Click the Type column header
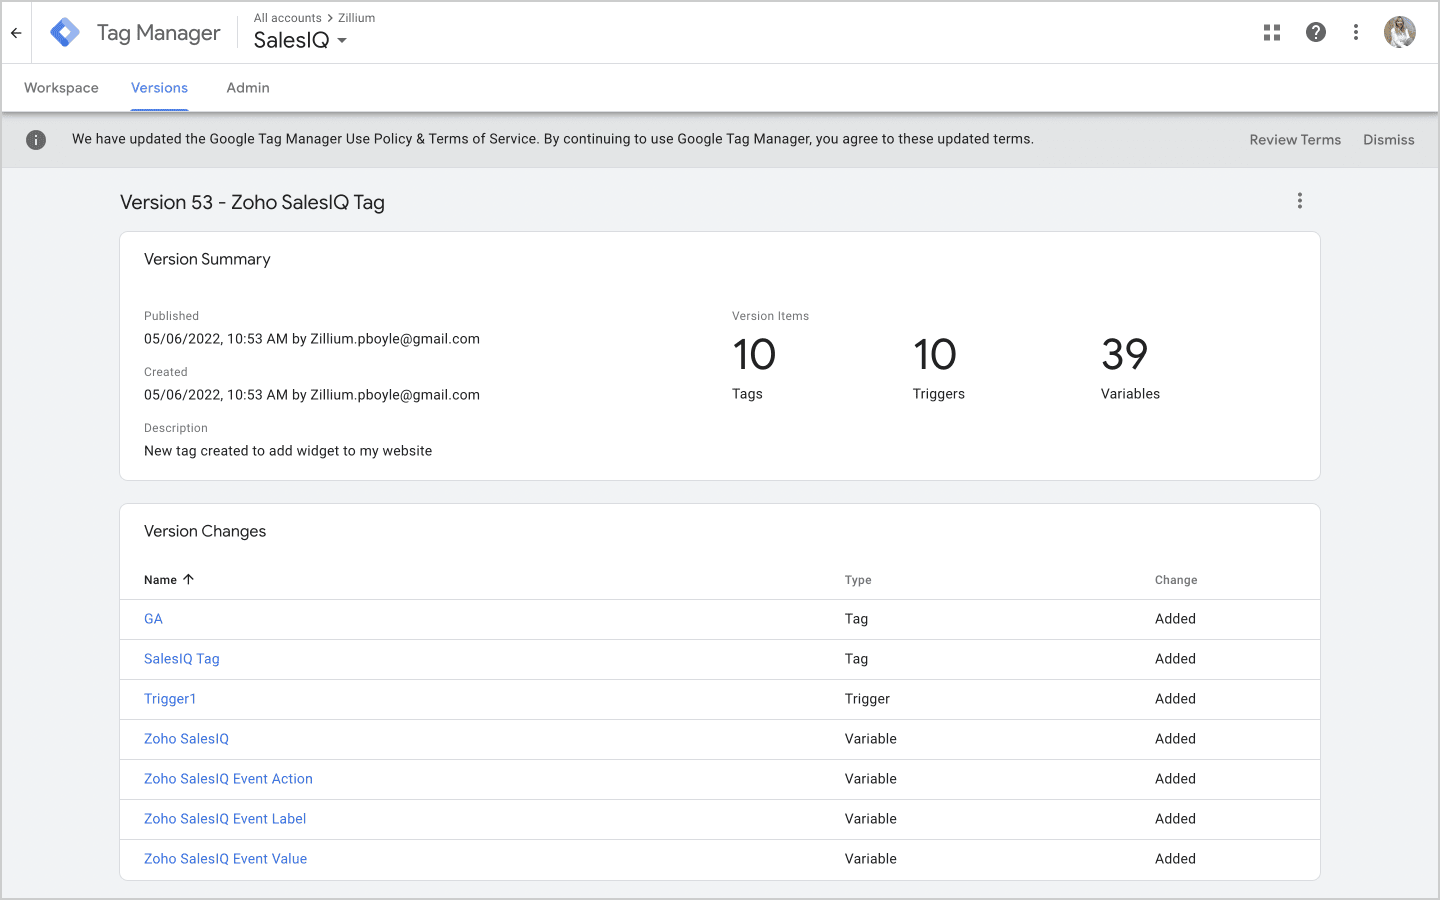This screenshot has height=900, width=1440. point(858,580)
